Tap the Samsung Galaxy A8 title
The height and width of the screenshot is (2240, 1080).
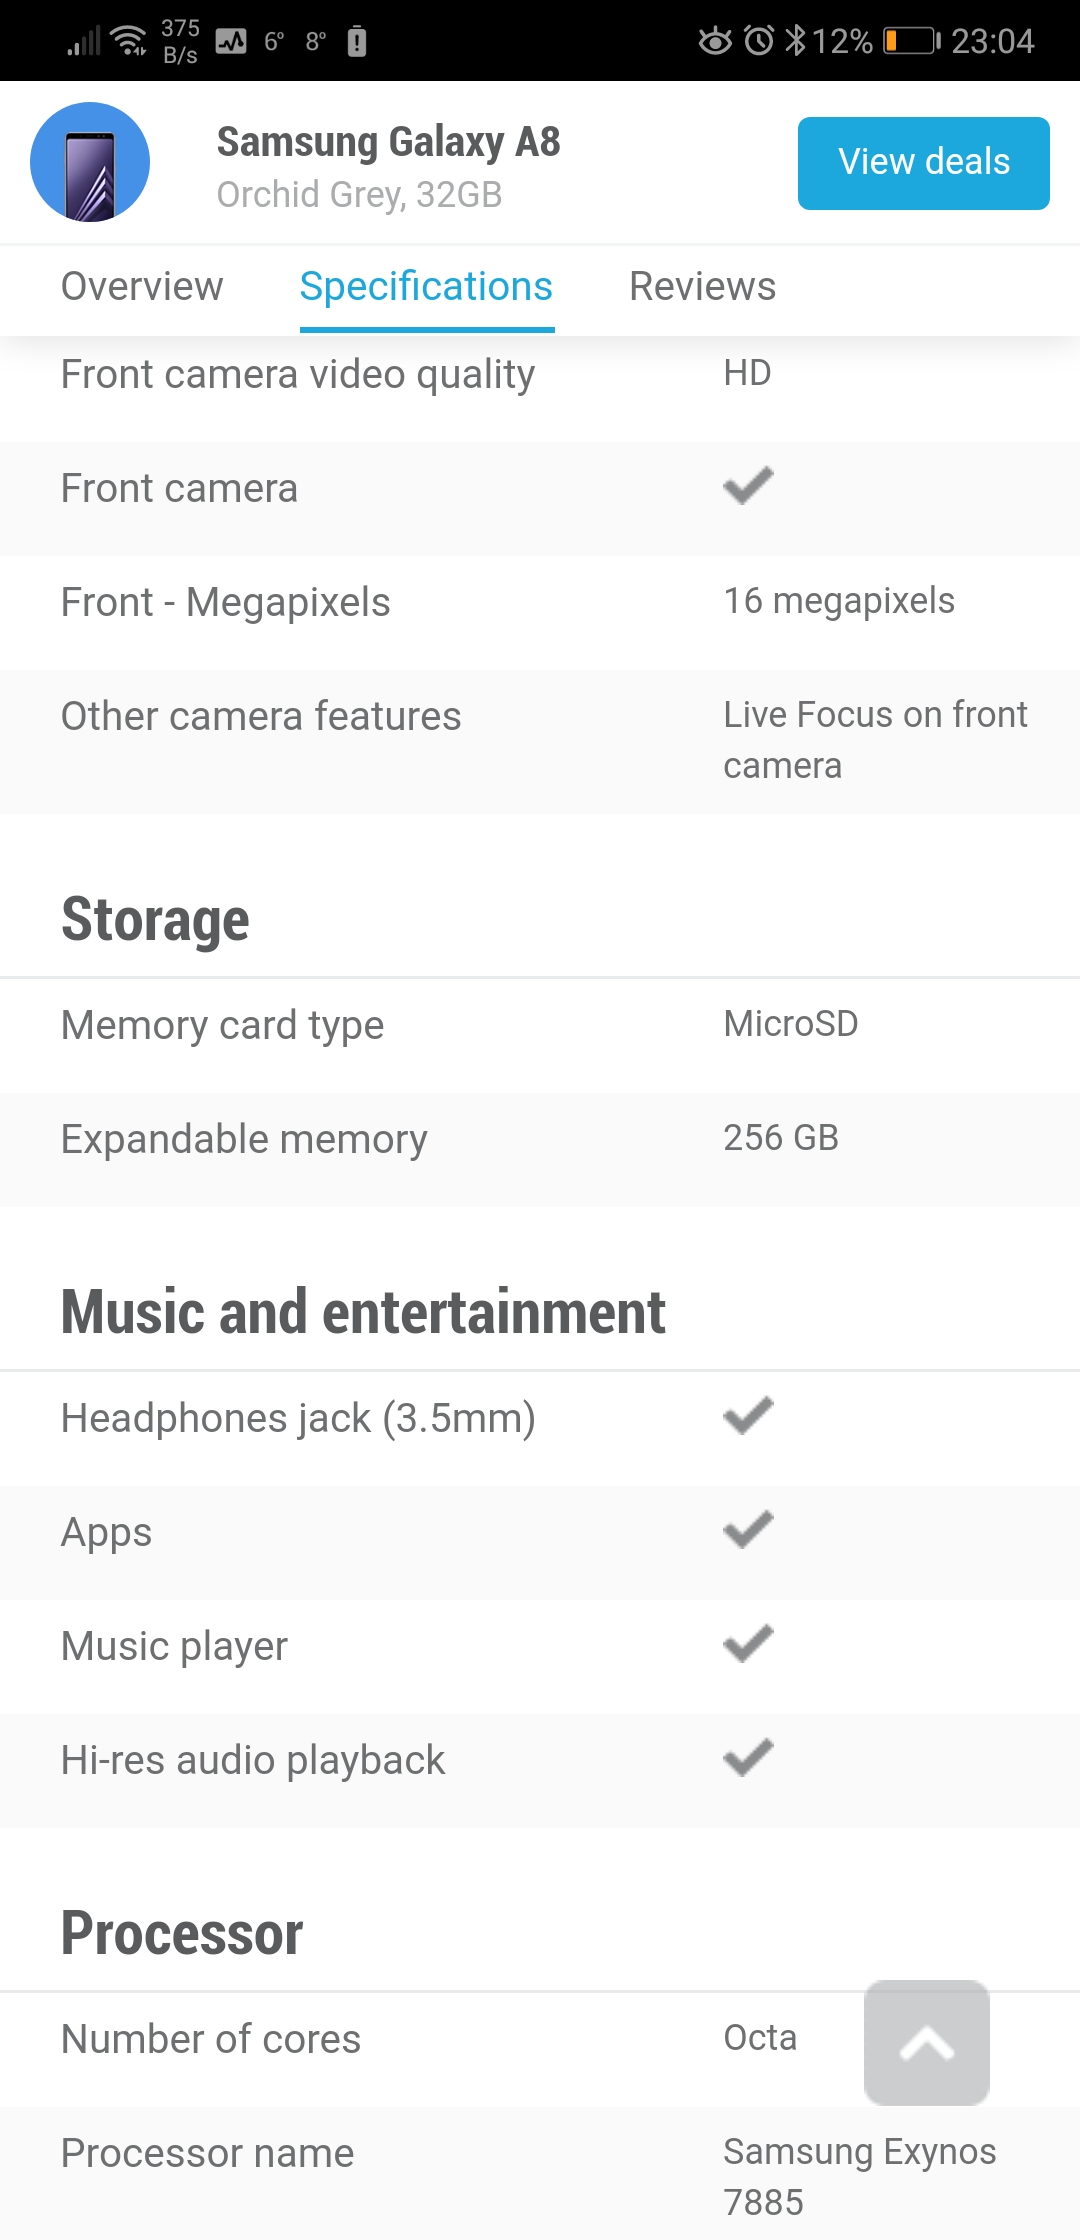[x=388, y=142]
